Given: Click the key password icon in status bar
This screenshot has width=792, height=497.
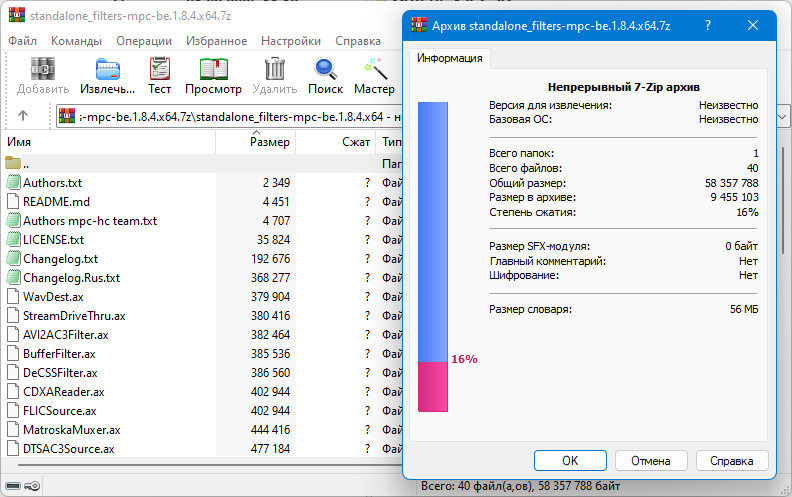Looking at the screenshot, I should [x=32, y=486].
